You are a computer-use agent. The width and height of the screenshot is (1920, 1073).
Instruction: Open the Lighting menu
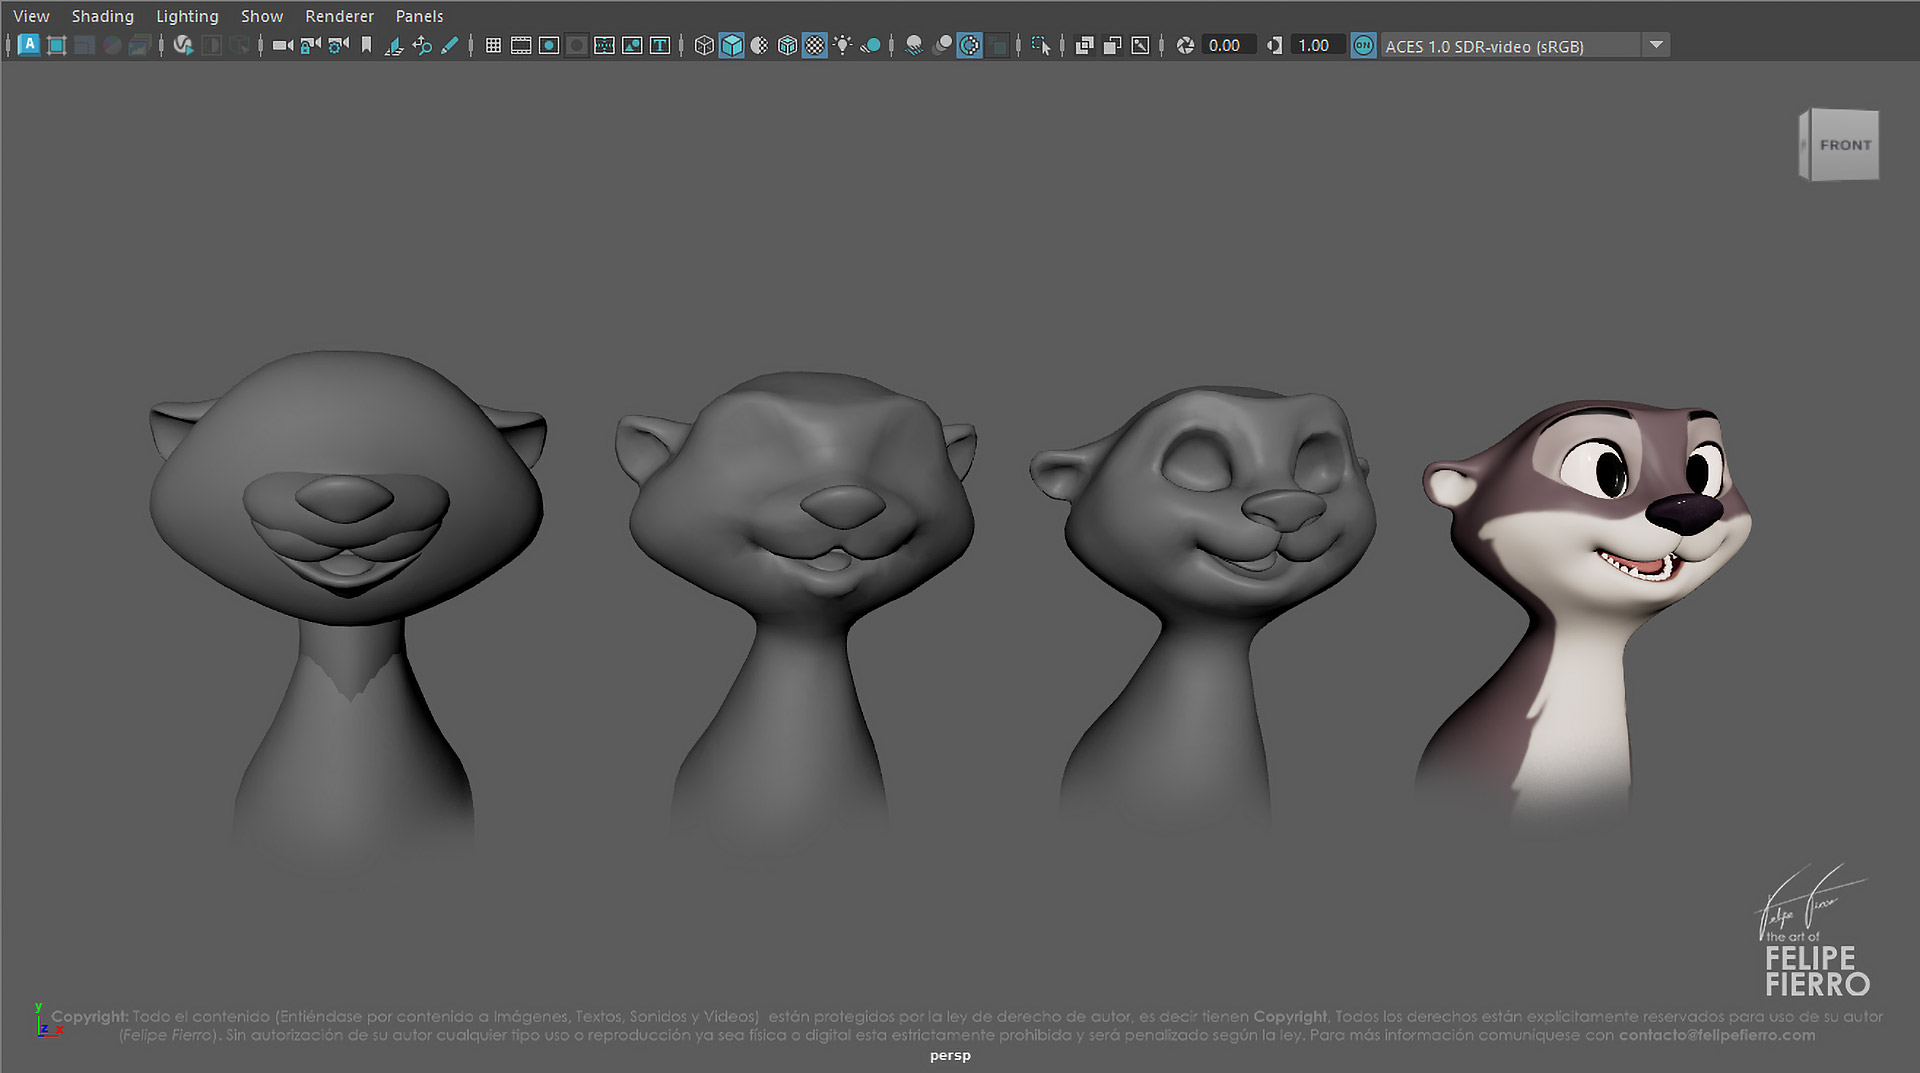click(187, 16)
